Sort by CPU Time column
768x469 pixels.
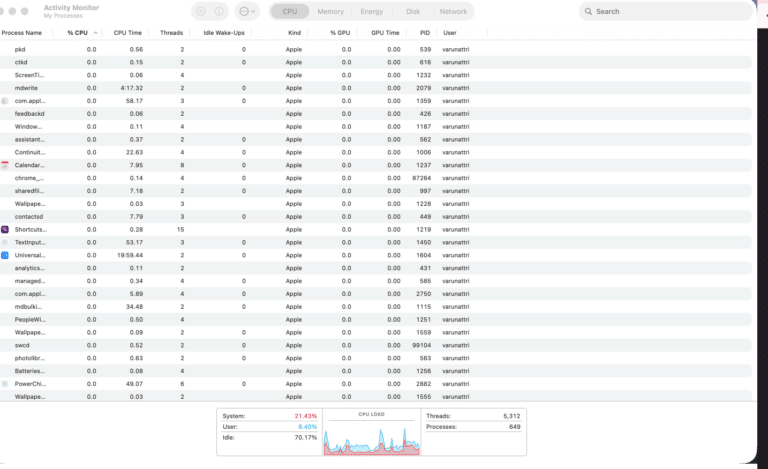pyautogui.click(x=127, y=33)
